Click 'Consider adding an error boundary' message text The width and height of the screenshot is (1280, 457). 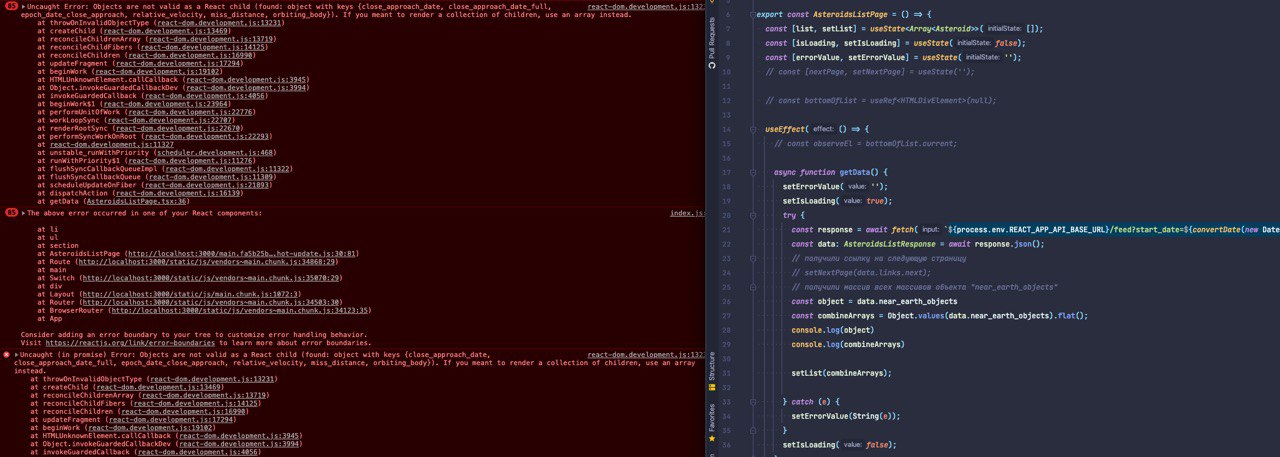193,334
